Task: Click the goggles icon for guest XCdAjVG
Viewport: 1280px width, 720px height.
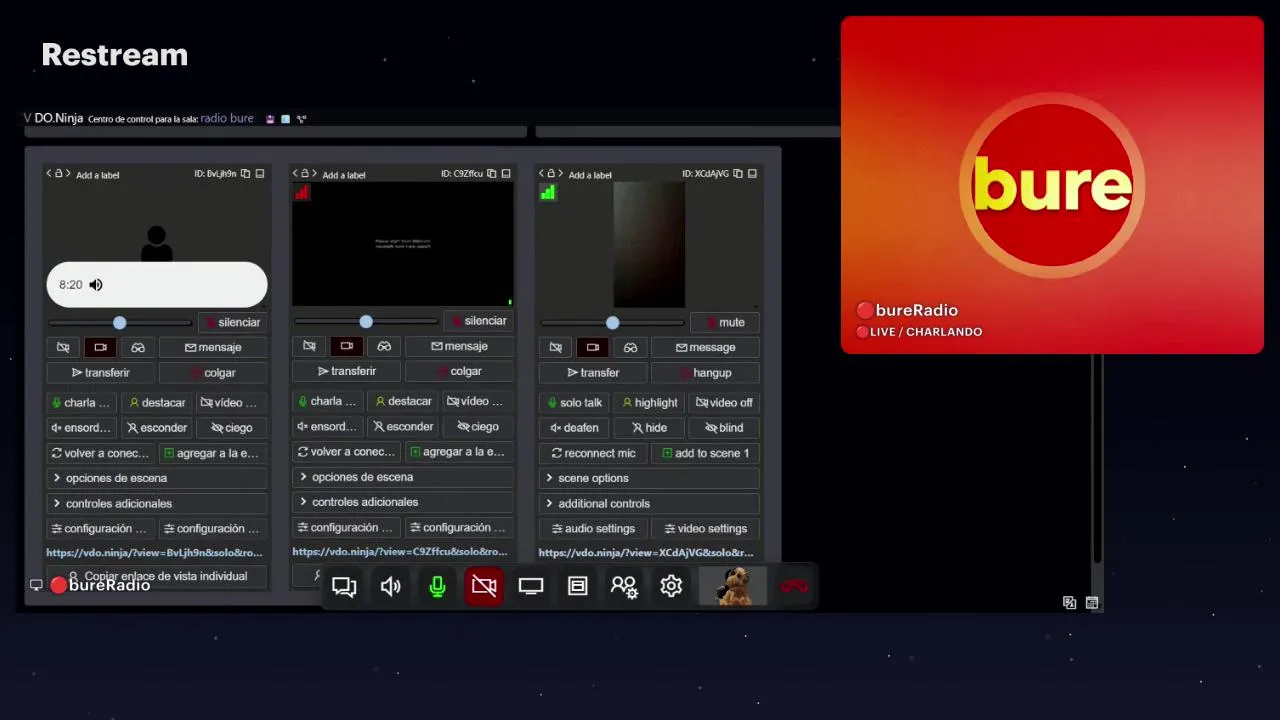Action: point(630,347)
